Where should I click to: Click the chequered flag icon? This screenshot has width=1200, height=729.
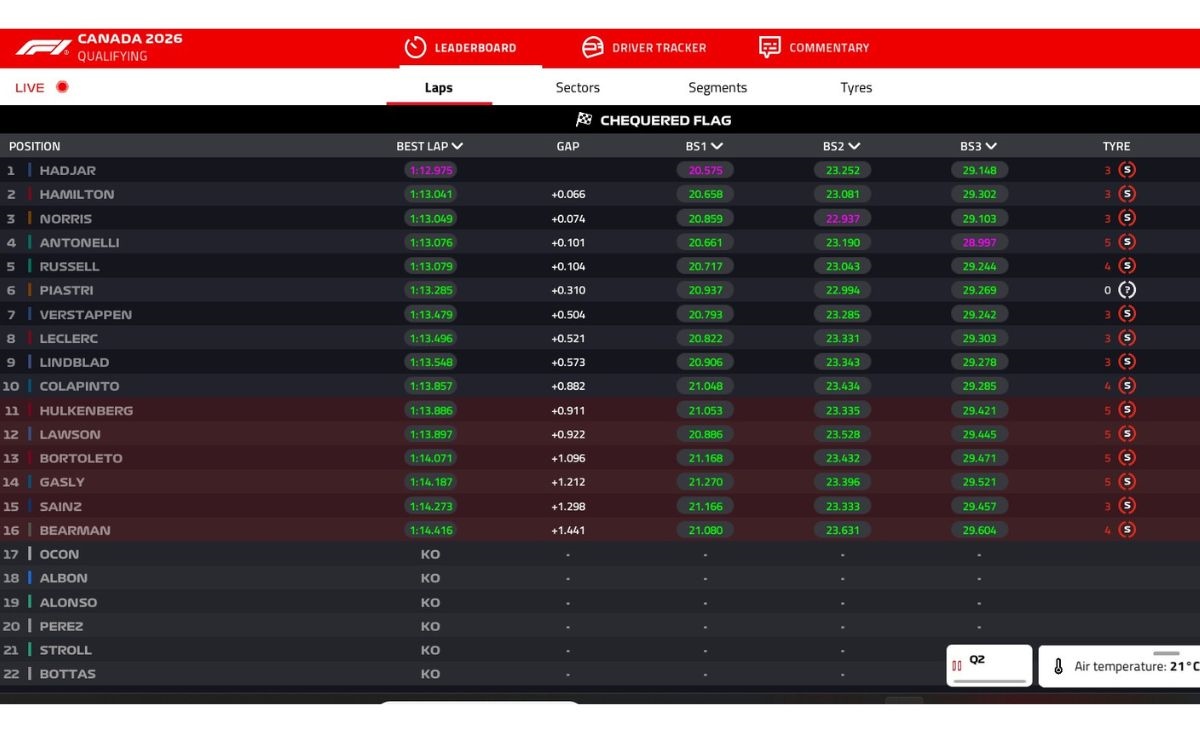(584, 120)
